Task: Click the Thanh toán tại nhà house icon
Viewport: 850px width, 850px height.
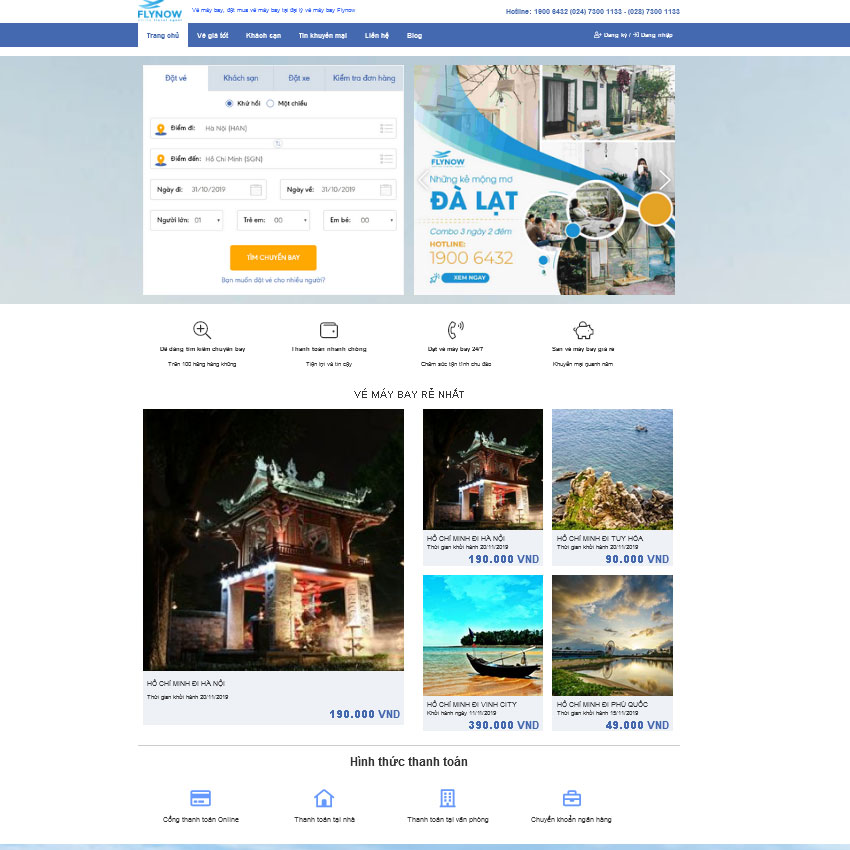Action: click(x=324, y=798)
